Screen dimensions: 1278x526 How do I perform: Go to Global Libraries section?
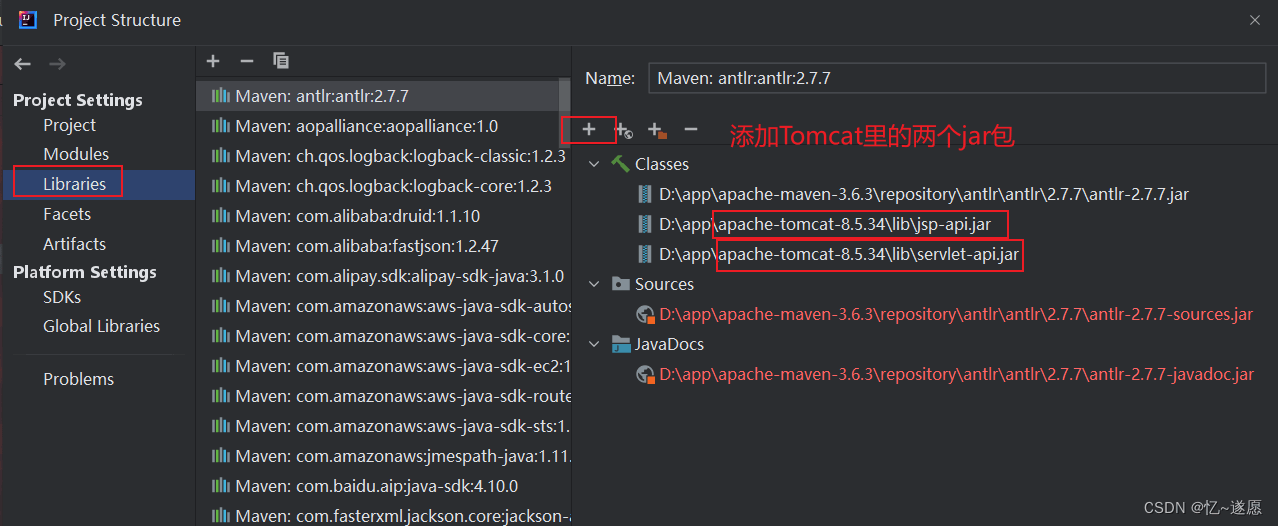(x=101, y=326)
